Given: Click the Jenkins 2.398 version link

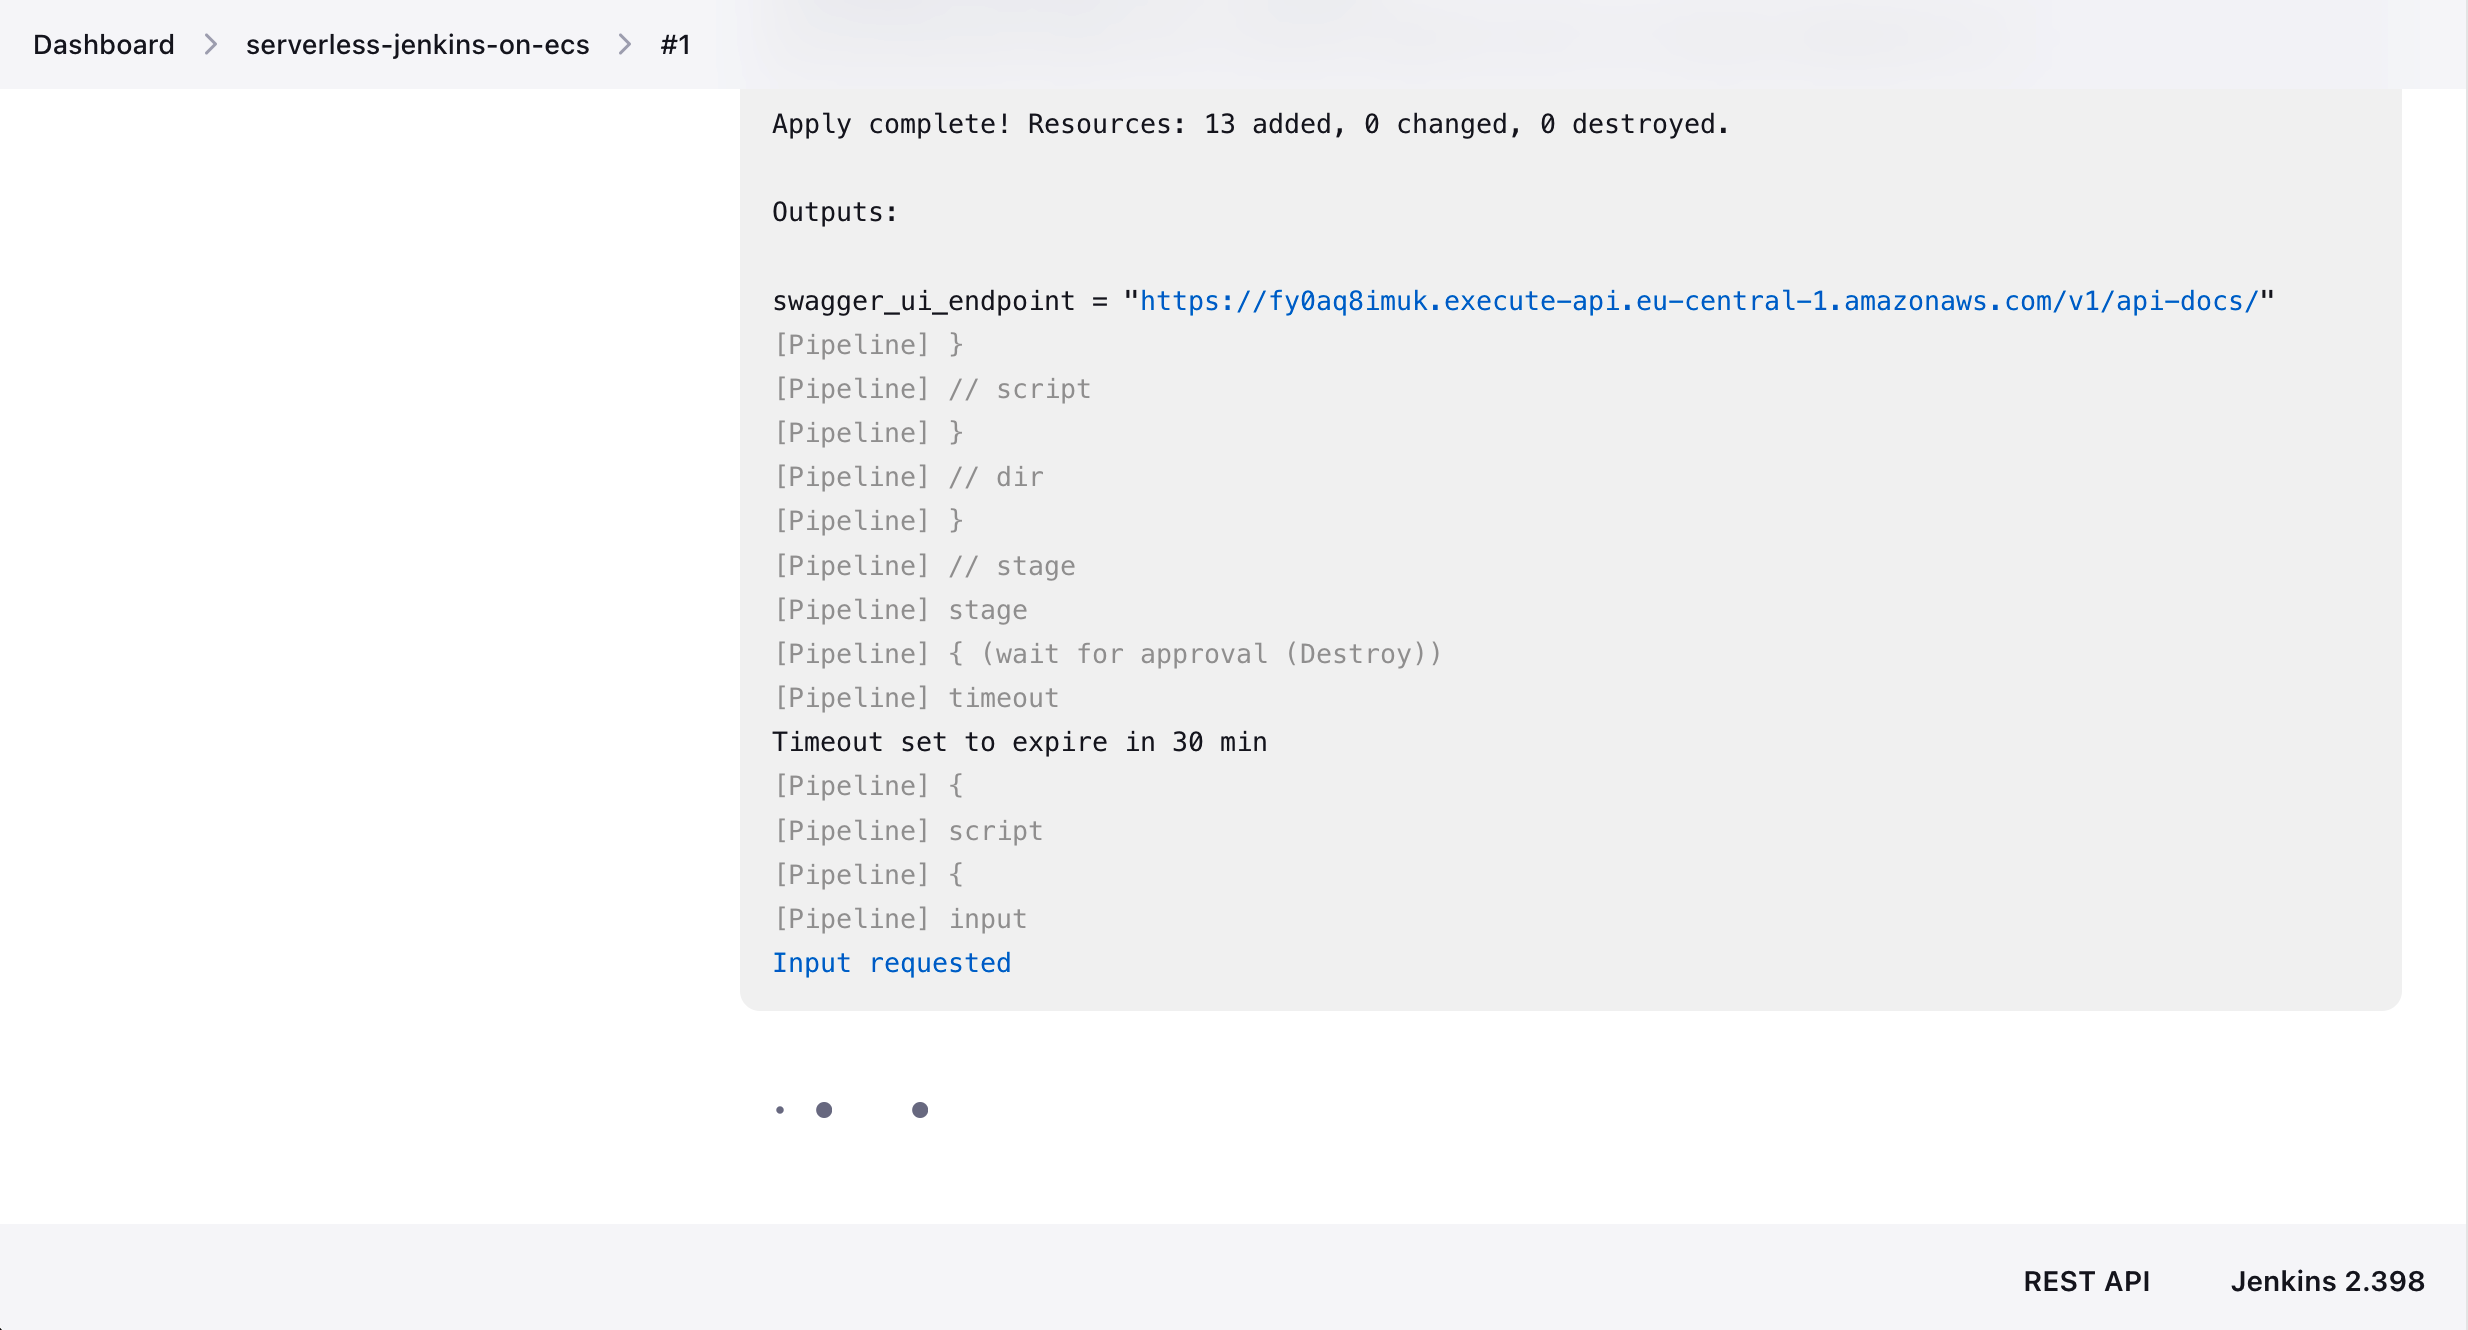Looking at the screenshot, I should click(2328, 1281).
